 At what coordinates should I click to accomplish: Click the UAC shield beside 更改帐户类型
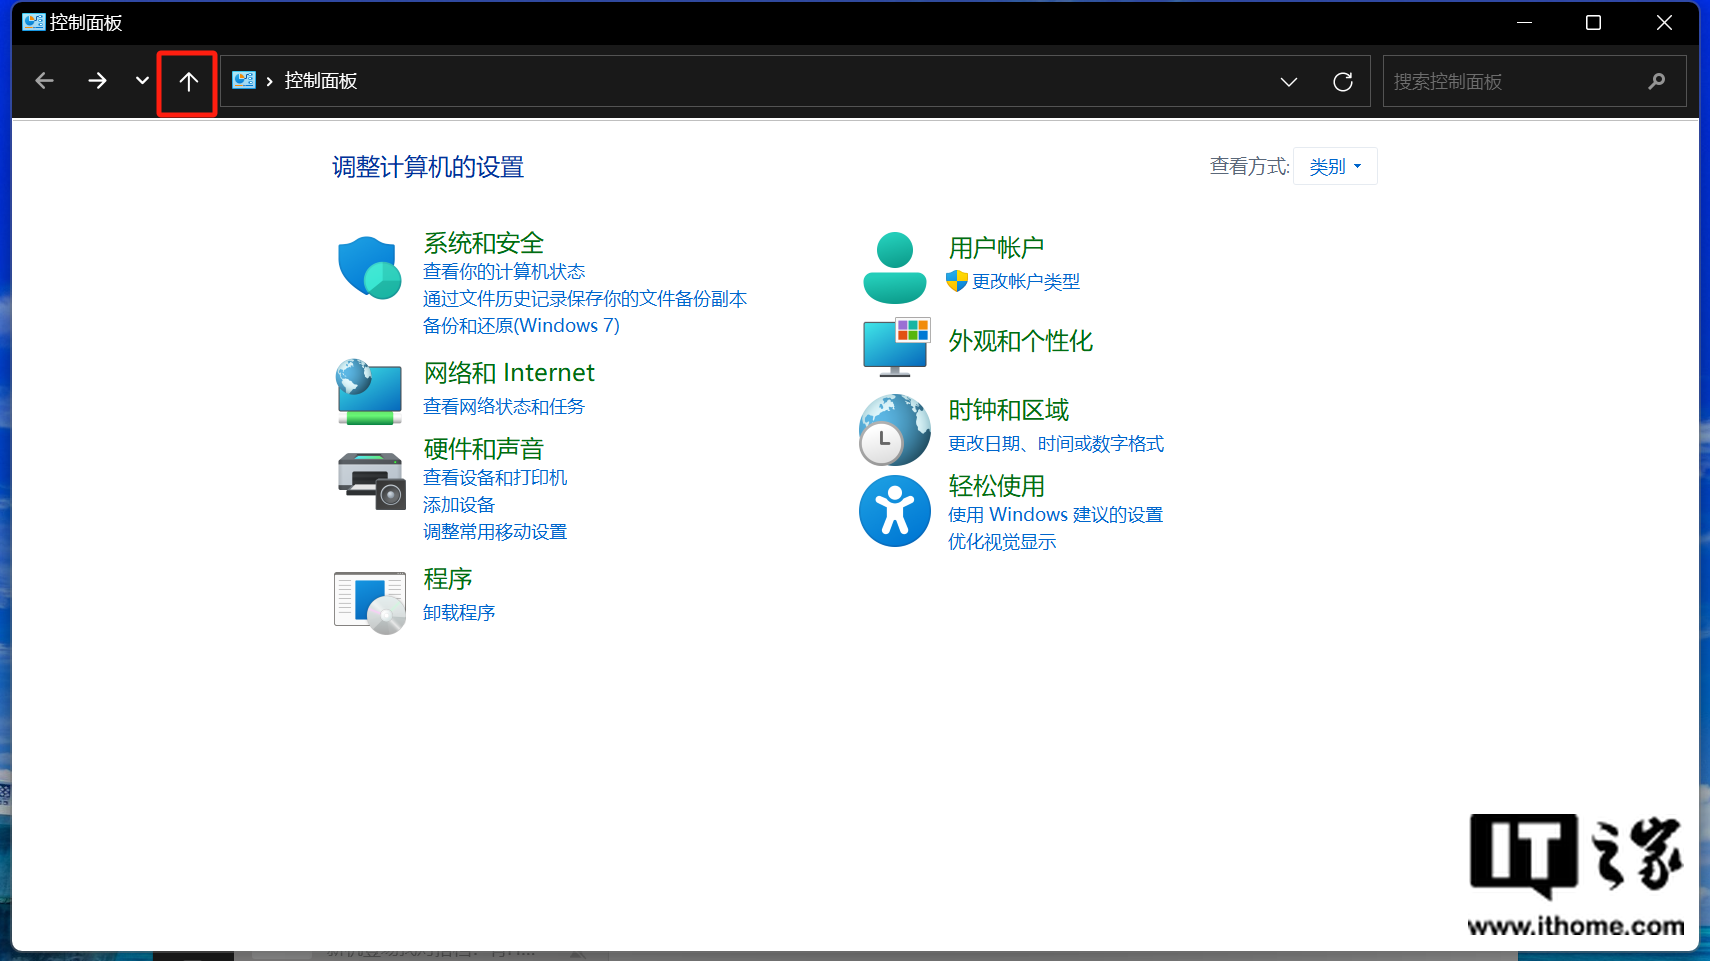pos(957,281)
